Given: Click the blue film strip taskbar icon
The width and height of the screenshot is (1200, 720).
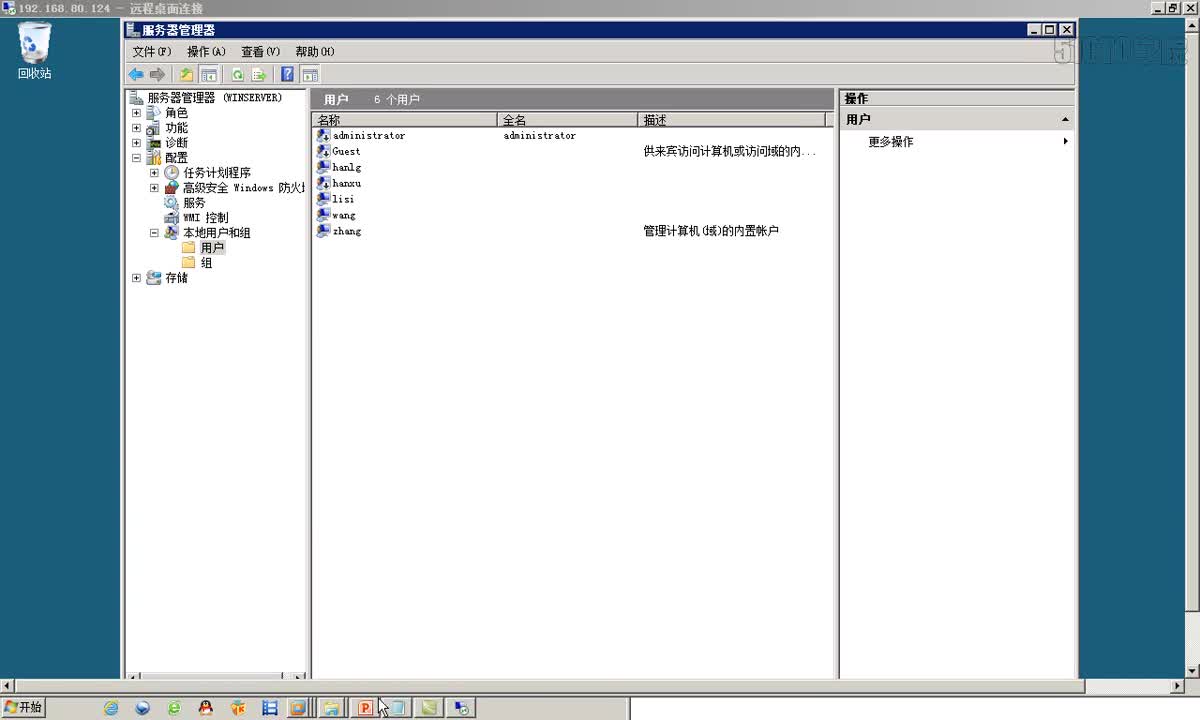Looking at the screenshot, I should [269, 708].
